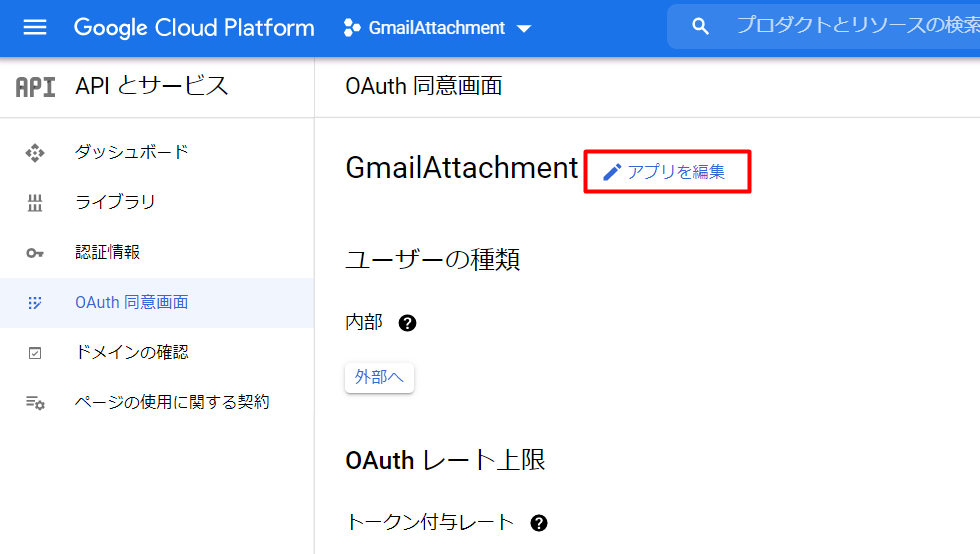Open the hamburger navigation menu
Viewport: 980px width, 554px height.
click(x=35, y=28)
